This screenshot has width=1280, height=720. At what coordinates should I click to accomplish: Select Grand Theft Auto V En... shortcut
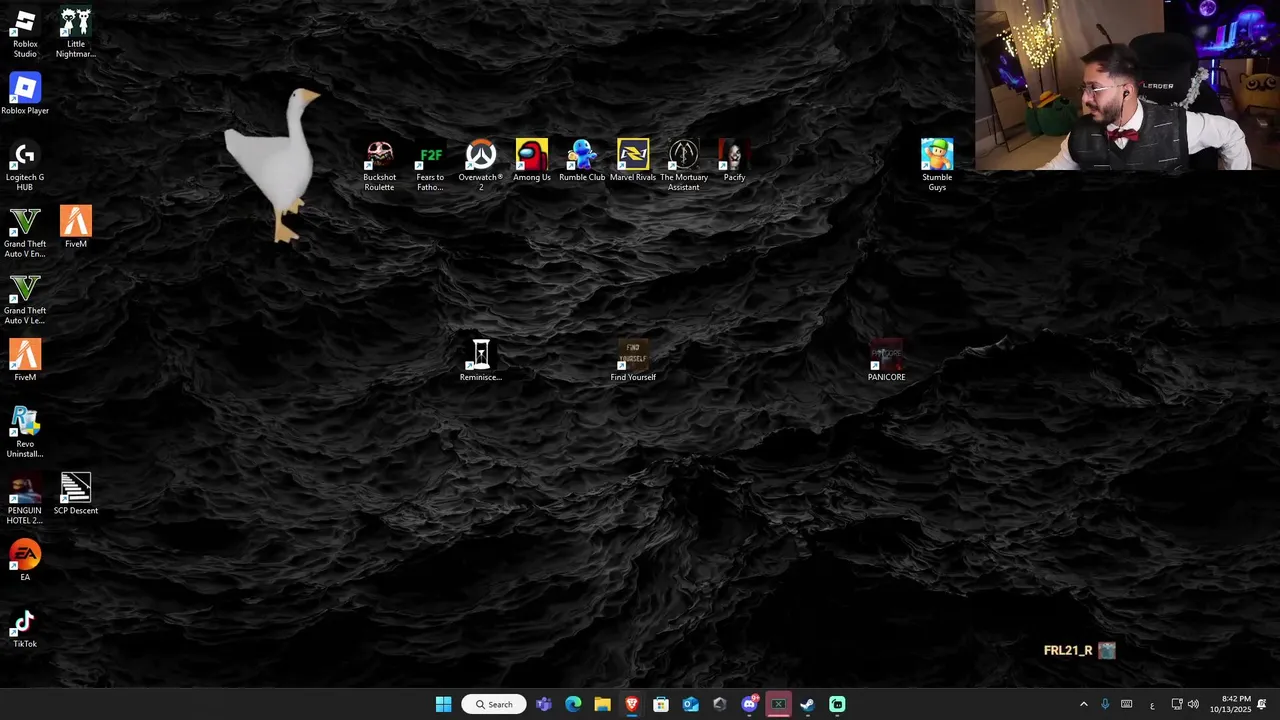[x=25, y=233]
